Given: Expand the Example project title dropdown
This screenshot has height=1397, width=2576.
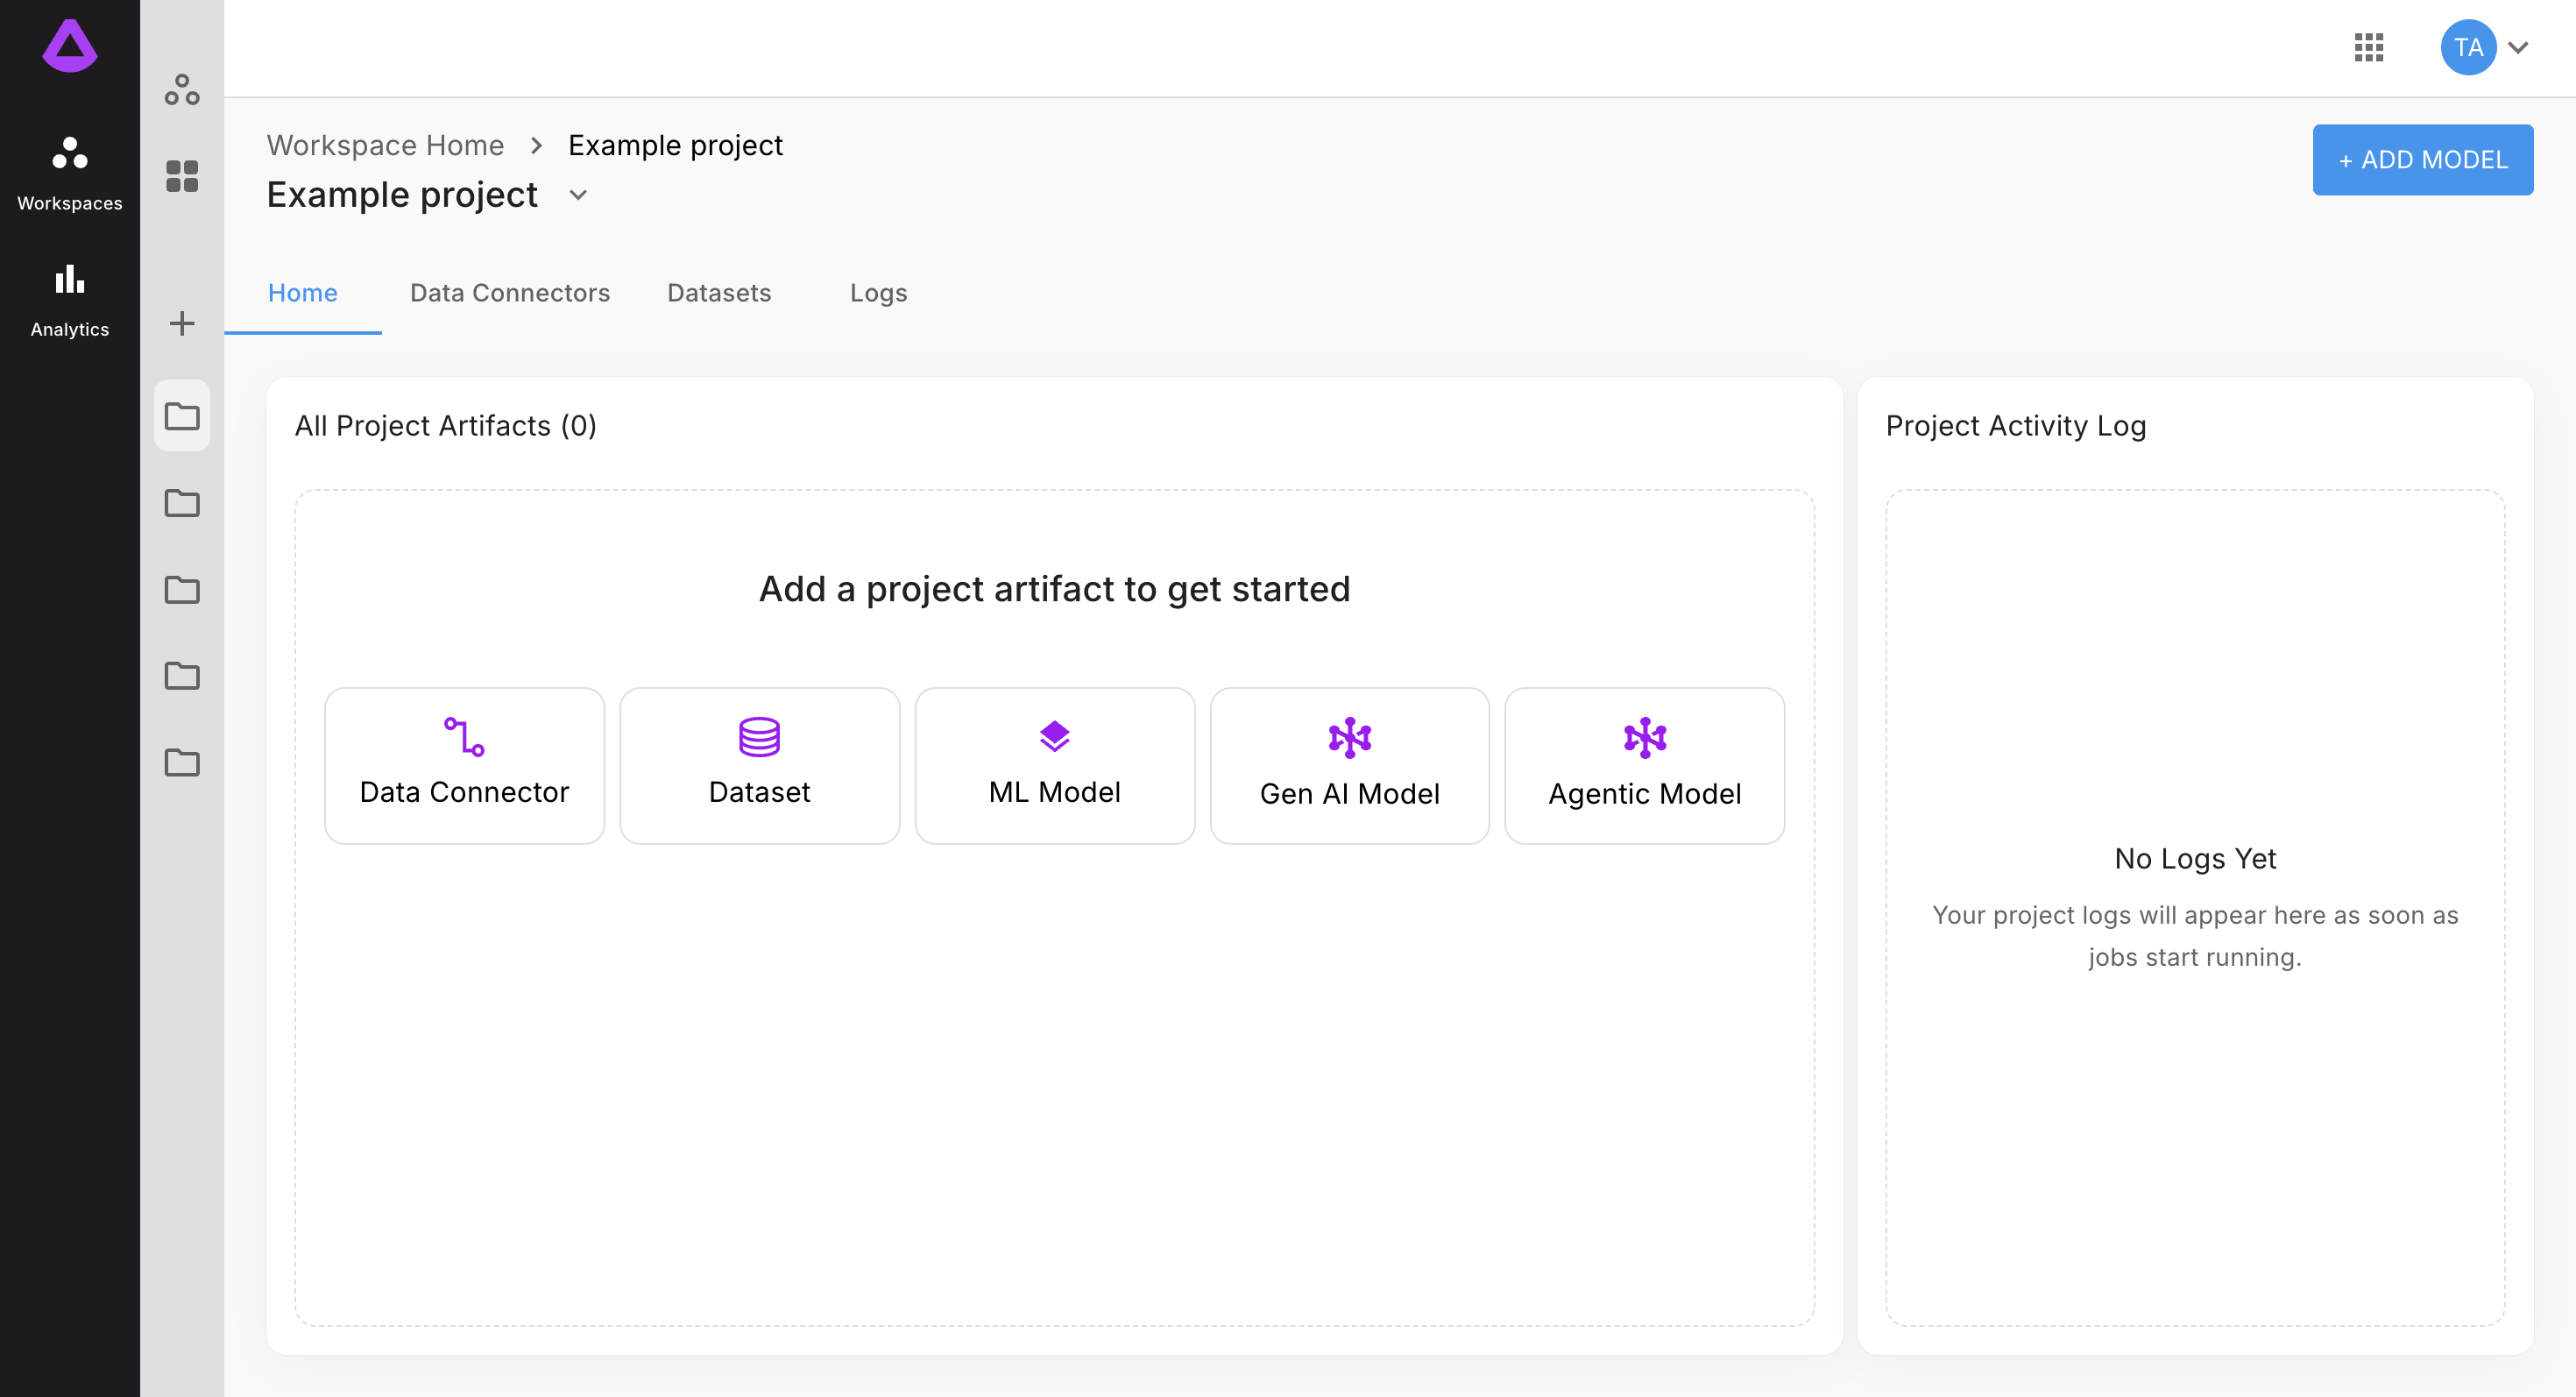Looking at the screenshot, I should pos(578,195).
